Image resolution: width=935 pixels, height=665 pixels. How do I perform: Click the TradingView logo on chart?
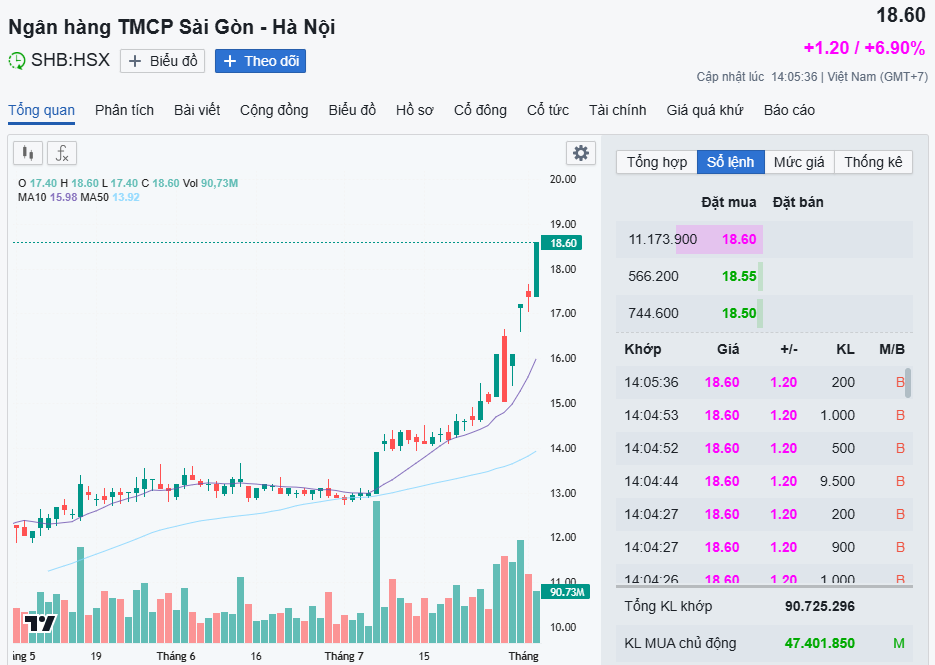tap(39, 624)
